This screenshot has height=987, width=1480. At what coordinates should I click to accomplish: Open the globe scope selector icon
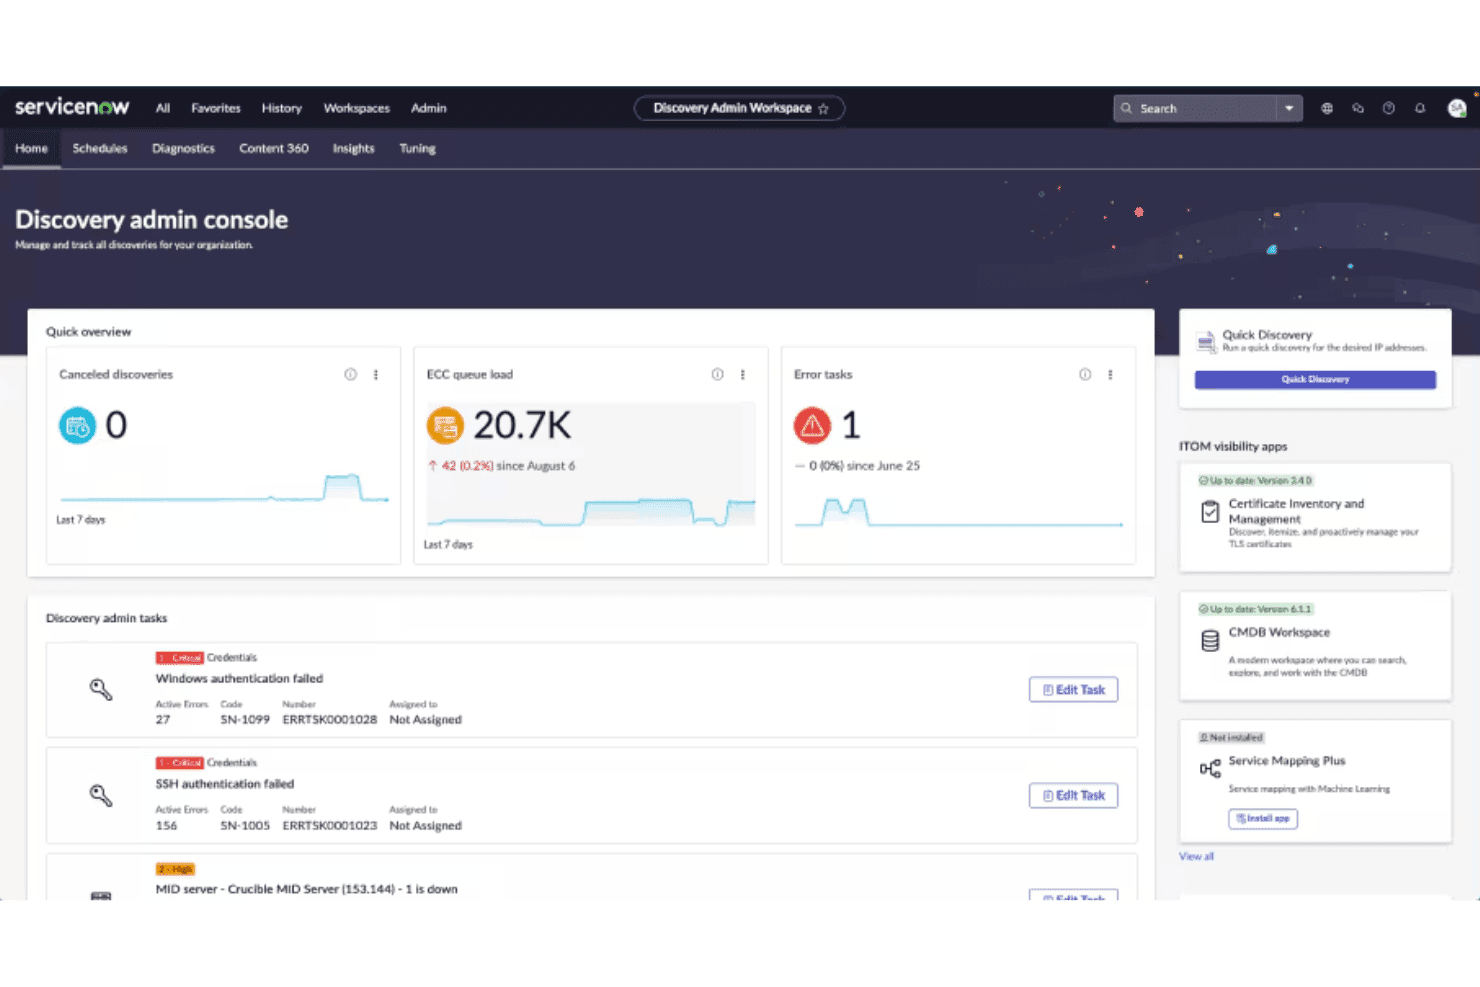[x=1327, y=108]
